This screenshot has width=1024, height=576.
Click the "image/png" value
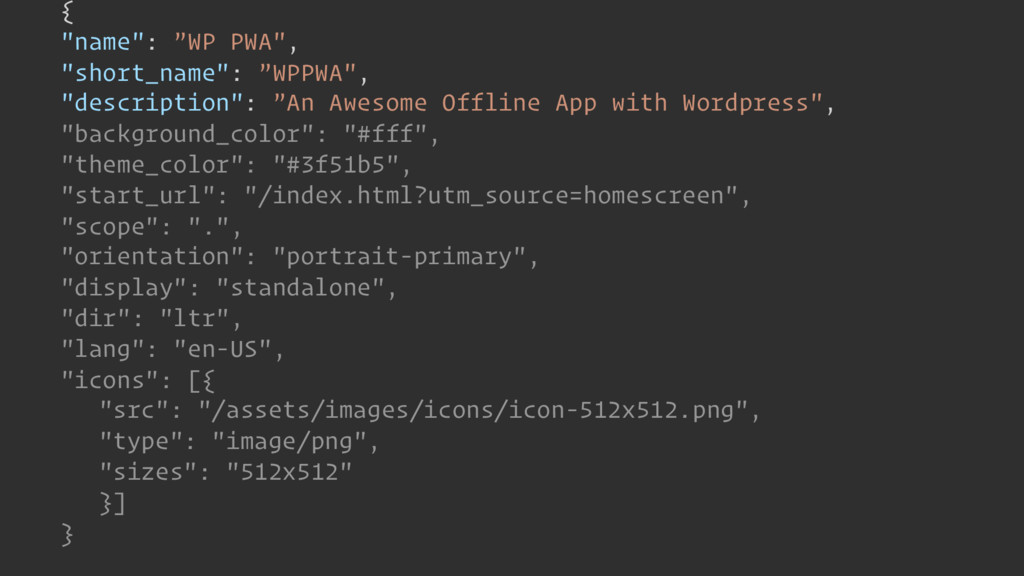290,441
